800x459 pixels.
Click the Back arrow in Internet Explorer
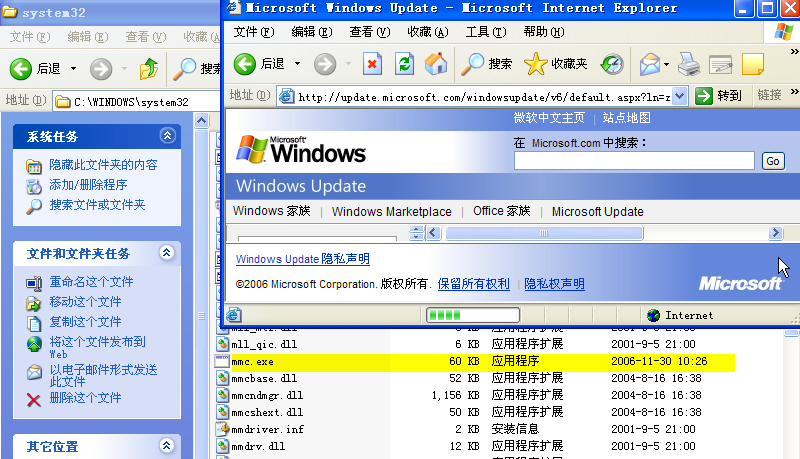pyautogui.click(x=245, y=64)
